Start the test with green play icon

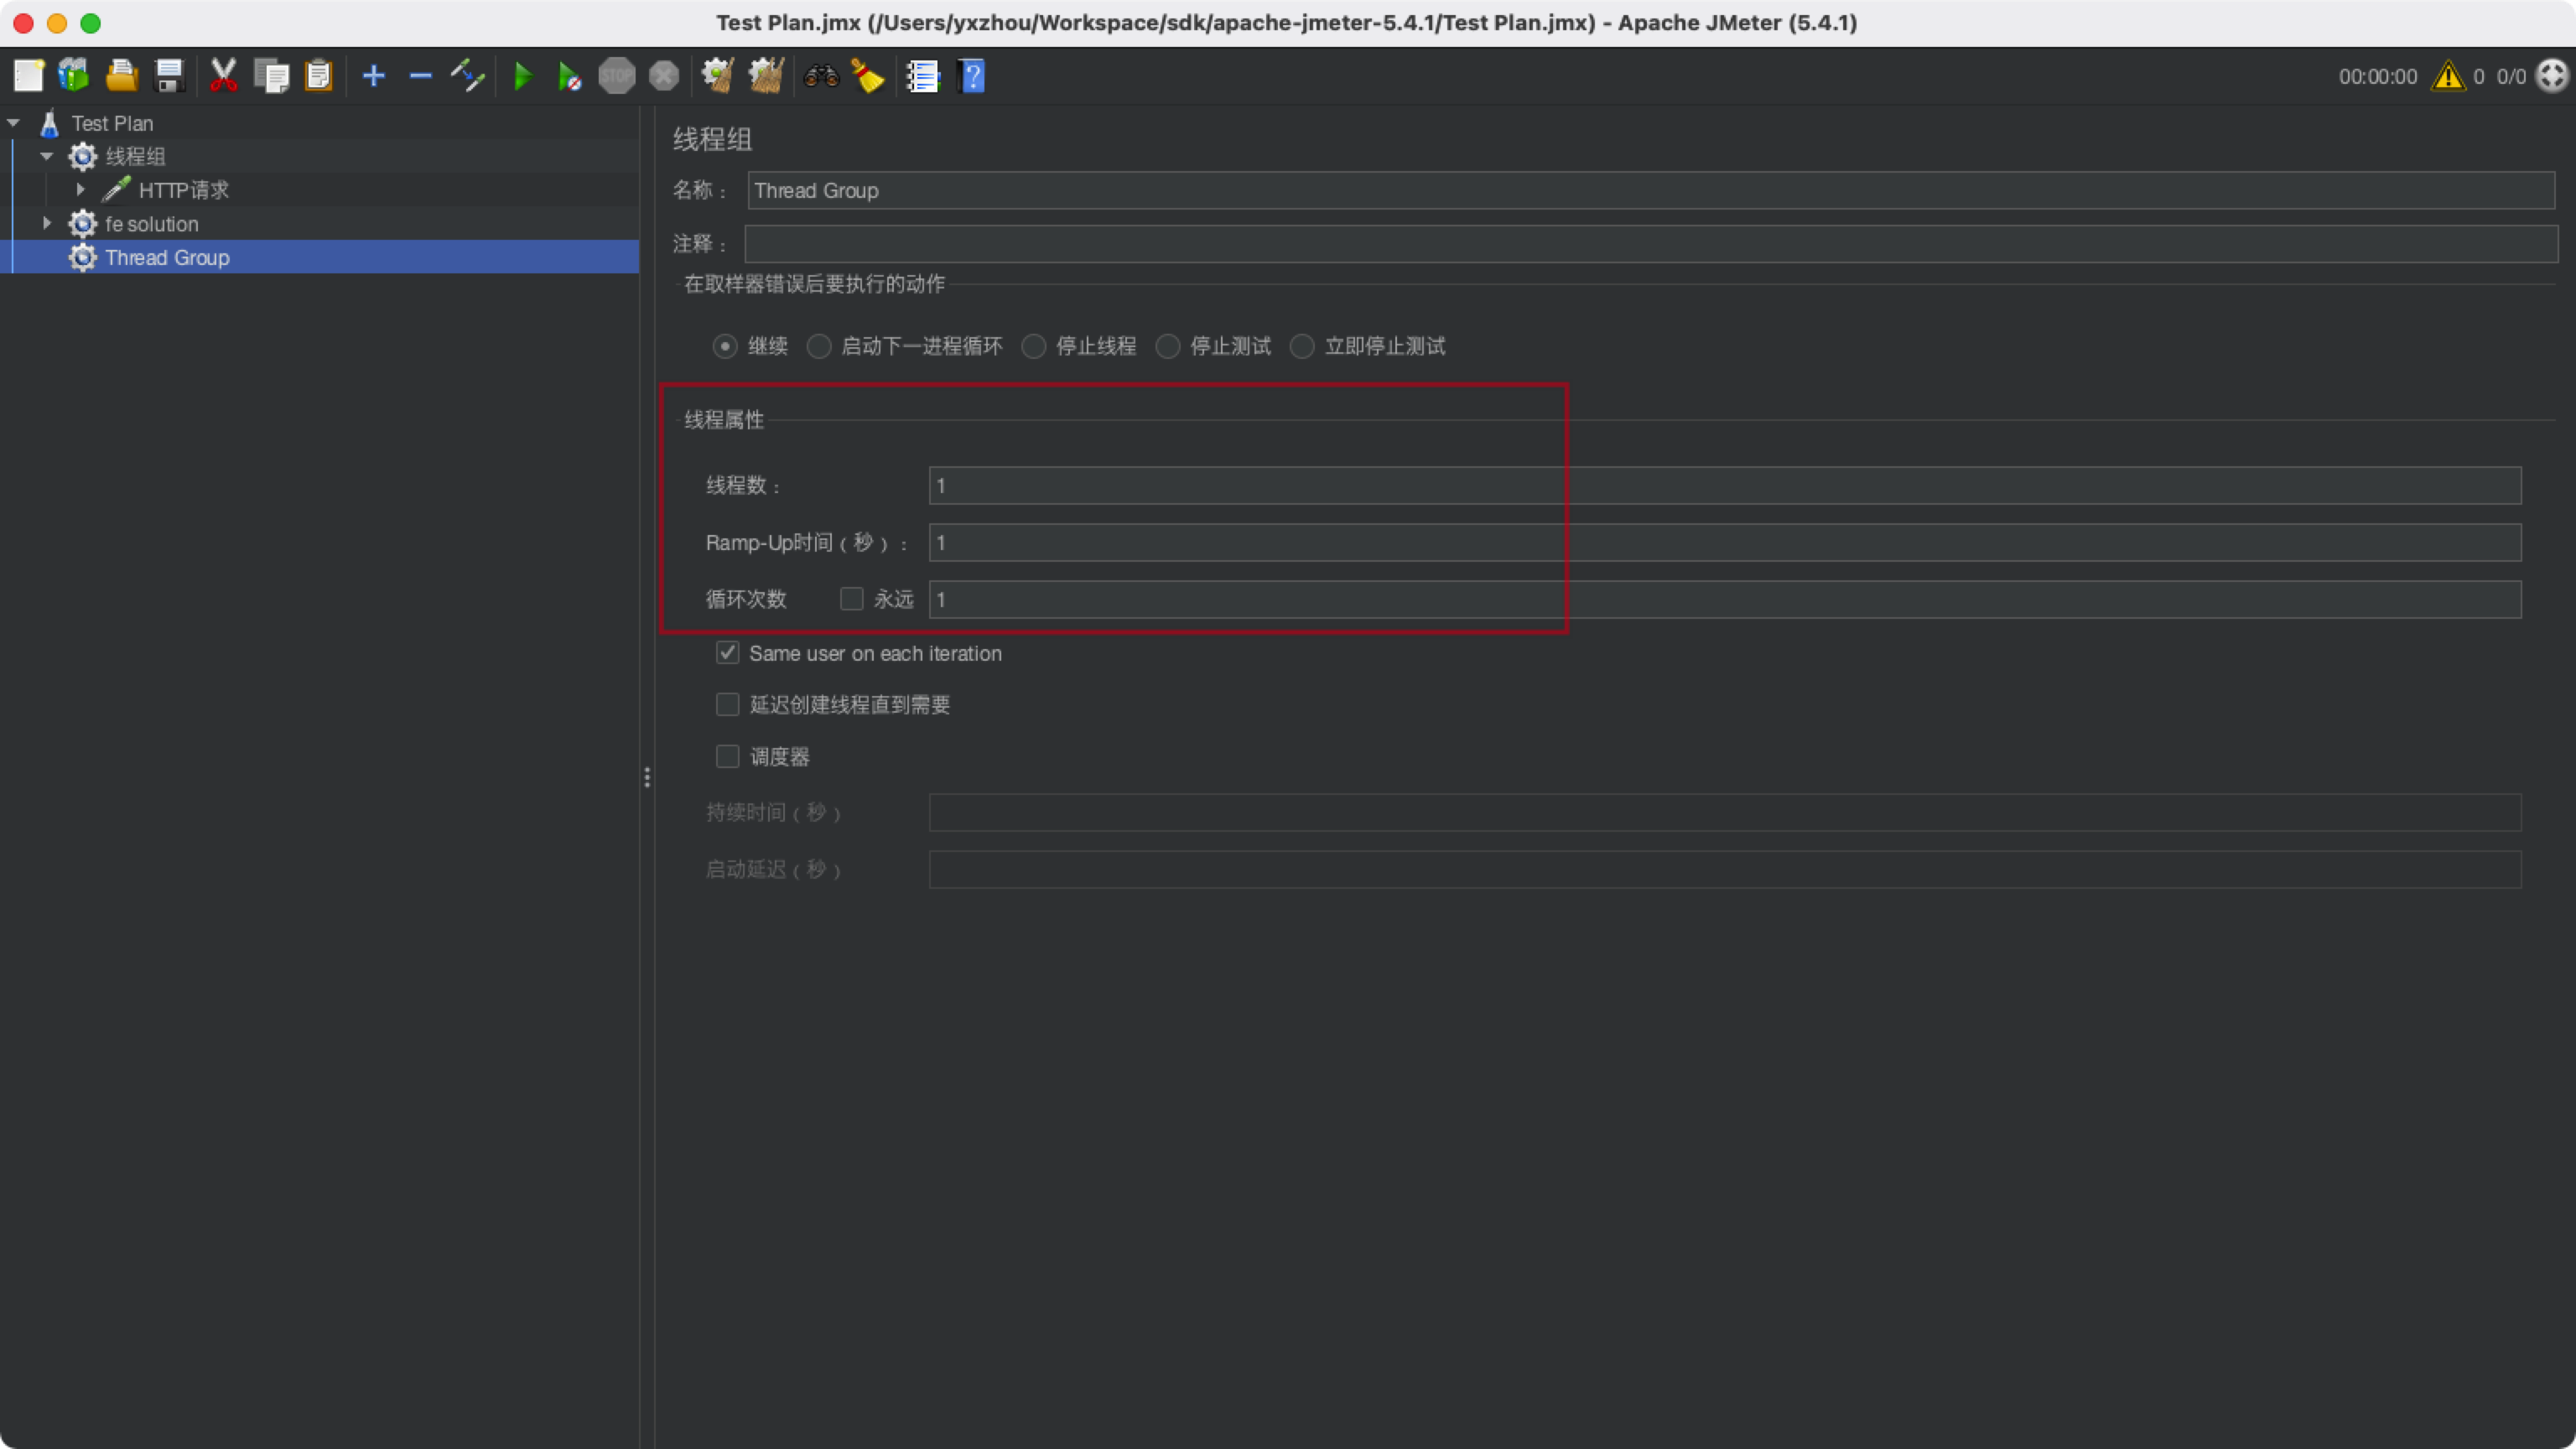522,76
